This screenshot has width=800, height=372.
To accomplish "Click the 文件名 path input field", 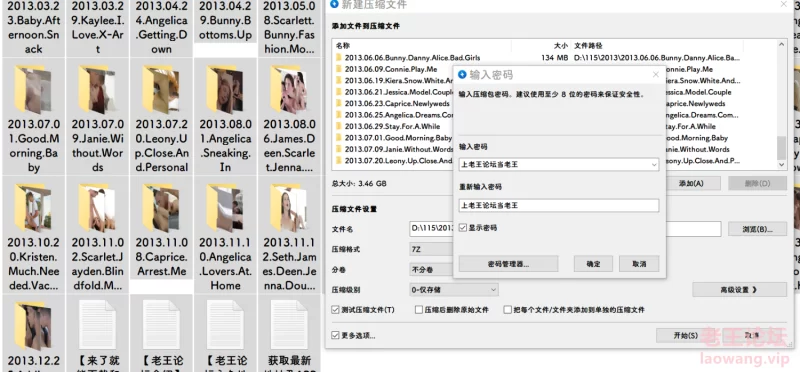I will click(565, 229).
